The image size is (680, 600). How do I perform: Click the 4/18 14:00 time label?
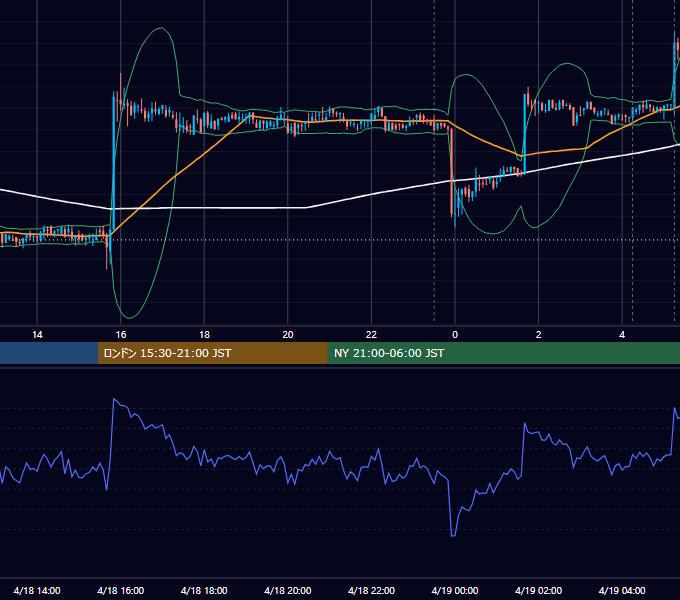point(37,590)
